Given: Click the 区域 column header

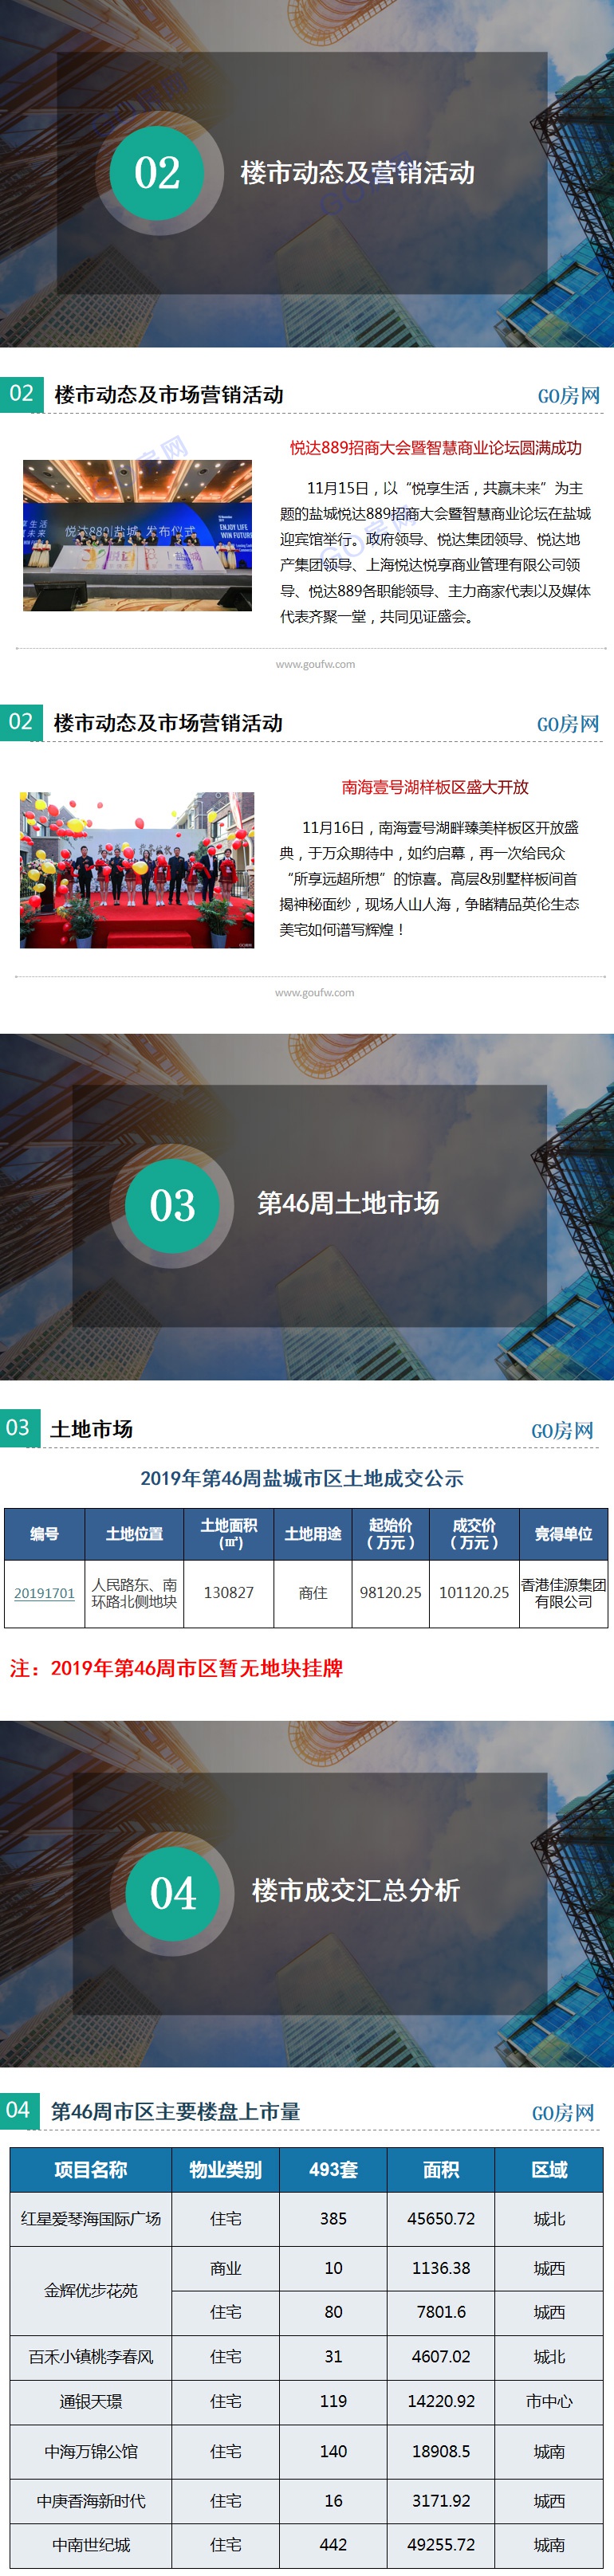Looking at the screenshot, I should point(549,2169).
